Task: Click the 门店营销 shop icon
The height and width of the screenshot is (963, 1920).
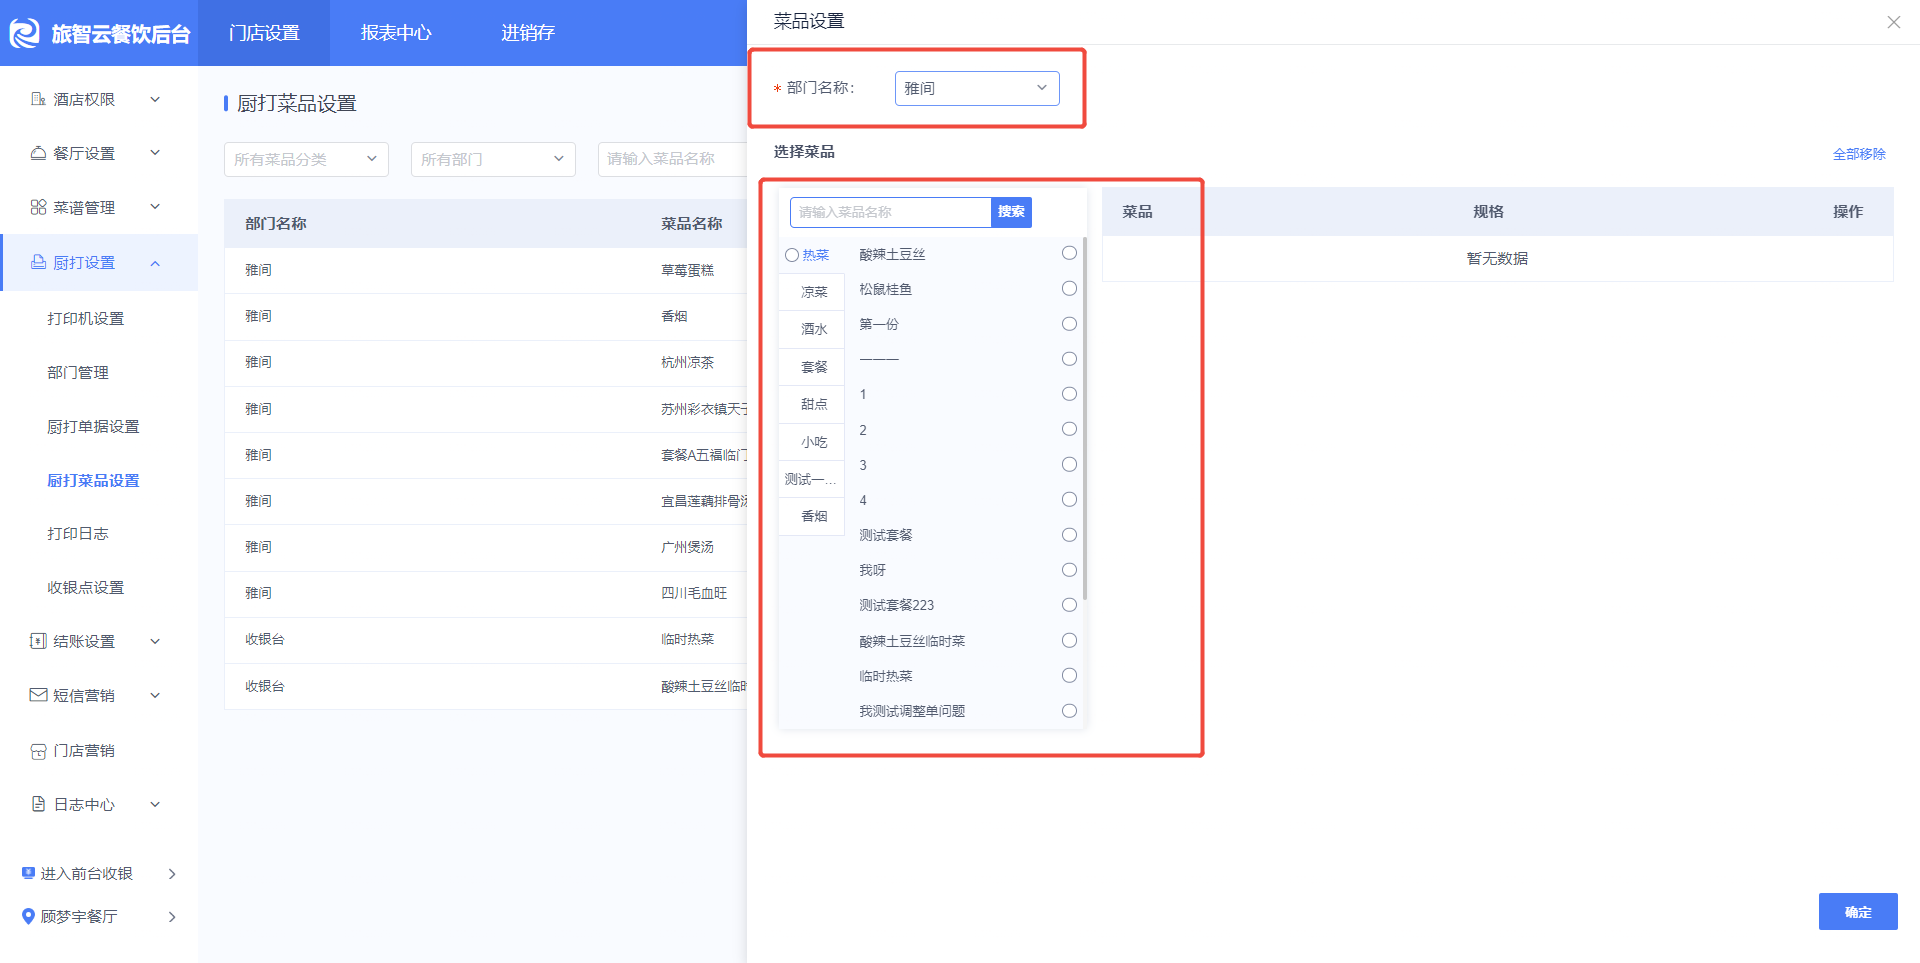Action: point(38,751)
